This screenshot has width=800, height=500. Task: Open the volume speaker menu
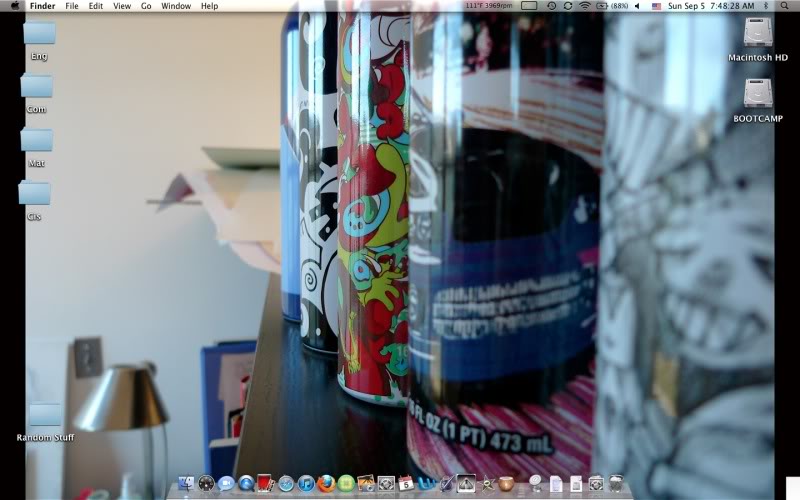tap(637, 6)
